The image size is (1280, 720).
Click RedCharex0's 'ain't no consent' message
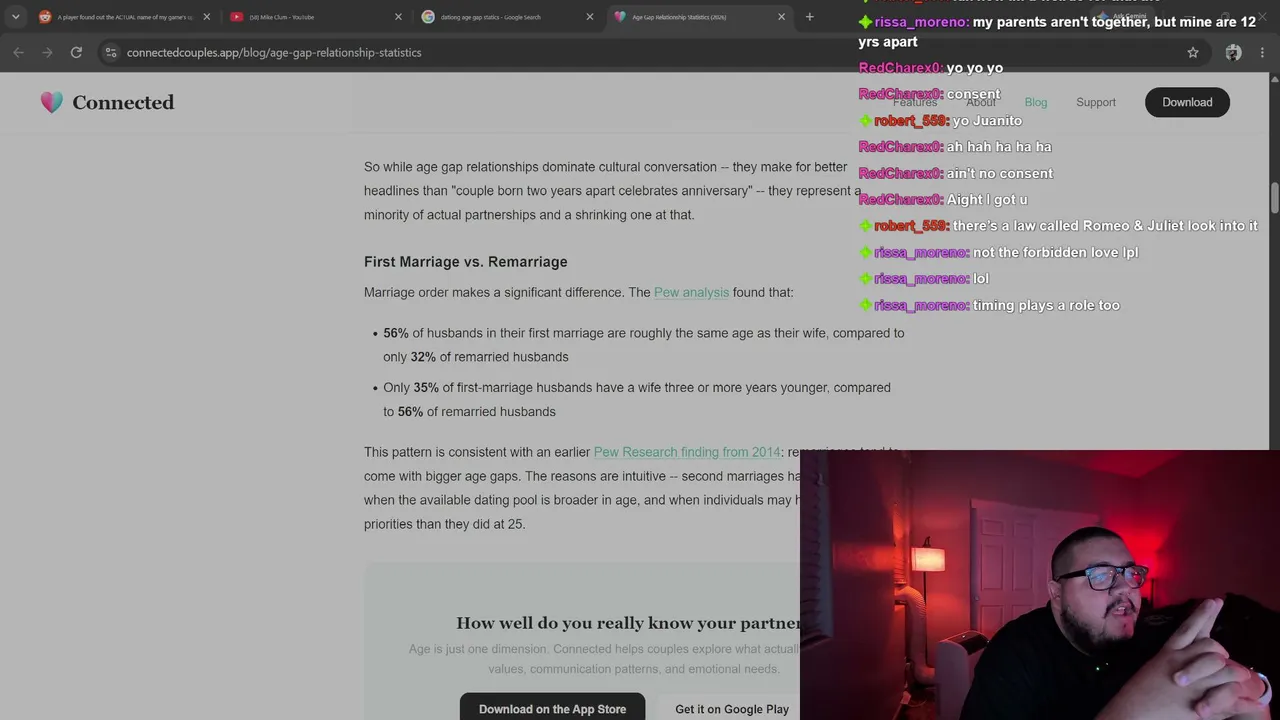click(x=955, y=174)
